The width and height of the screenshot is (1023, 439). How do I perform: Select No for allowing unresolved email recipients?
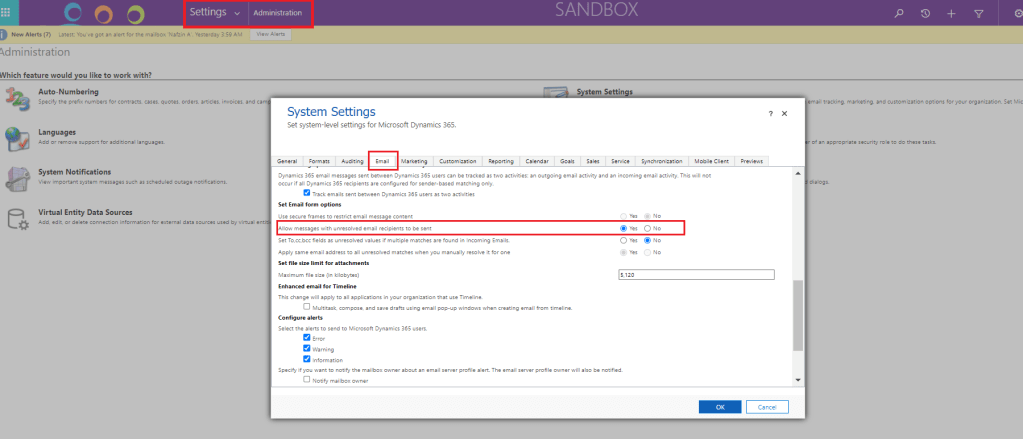coord(647,228)
